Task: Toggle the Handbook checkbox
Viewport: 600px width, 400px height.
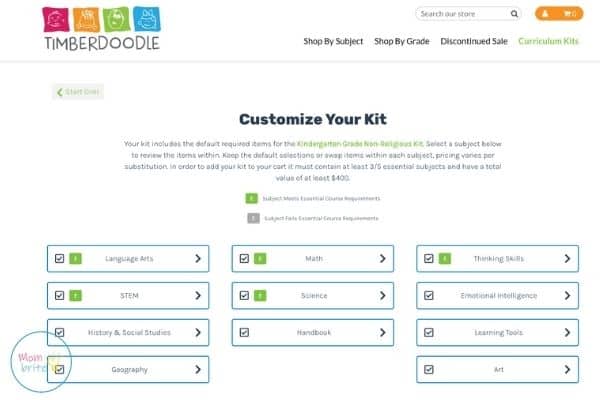Action: tap(244, 332)
